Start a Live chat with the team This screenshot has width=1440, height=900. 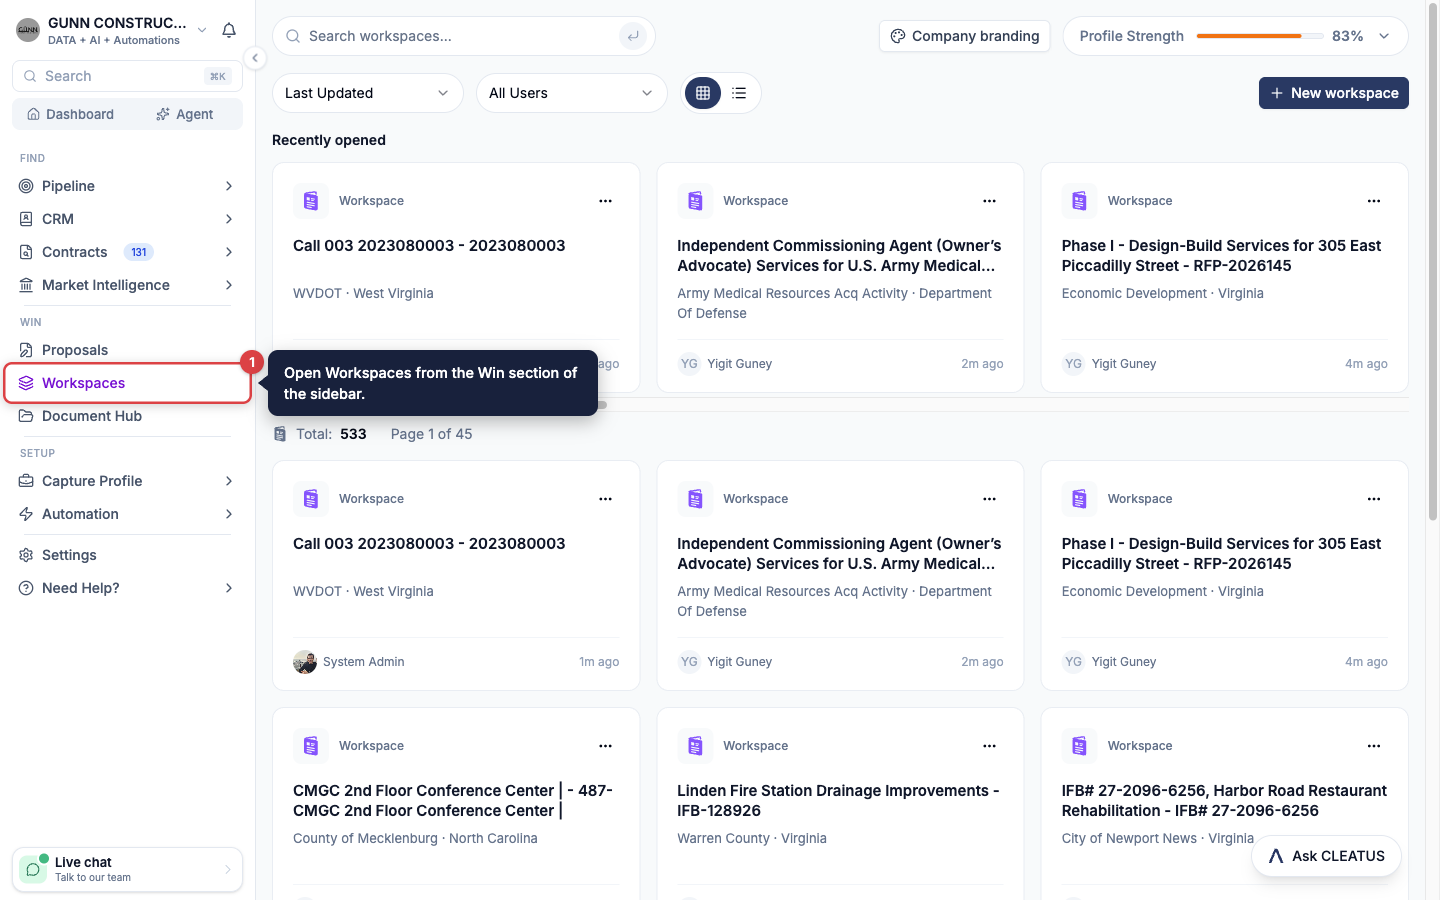(127, 869)
